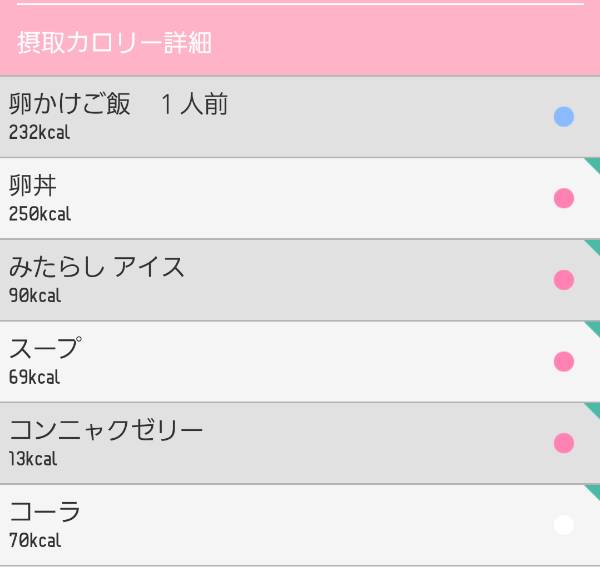Click the 摂取カロリー詳細 header
Screen dimensions: 600x567
114,42
